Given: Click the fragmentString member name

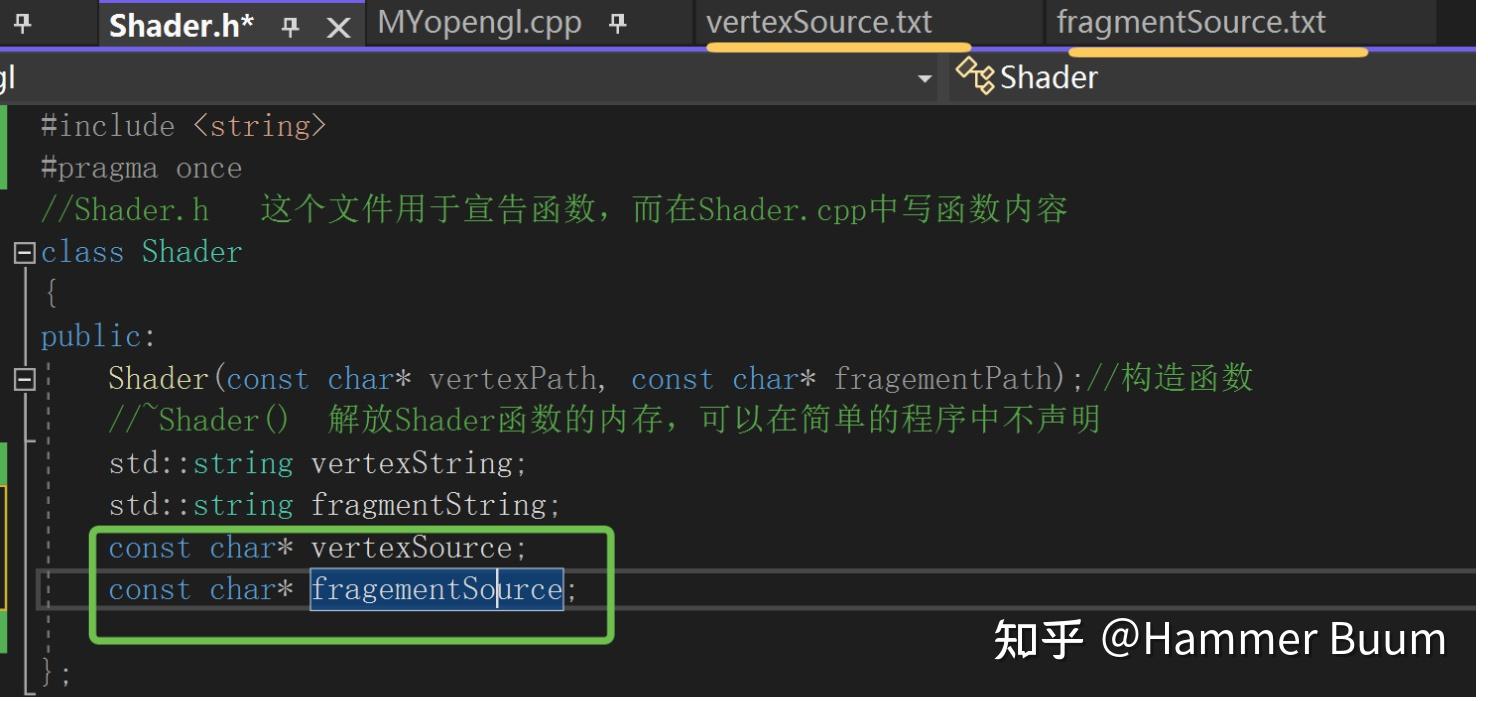Looking at the screenshot, I should pyautogui.click(x=428, y=505).
